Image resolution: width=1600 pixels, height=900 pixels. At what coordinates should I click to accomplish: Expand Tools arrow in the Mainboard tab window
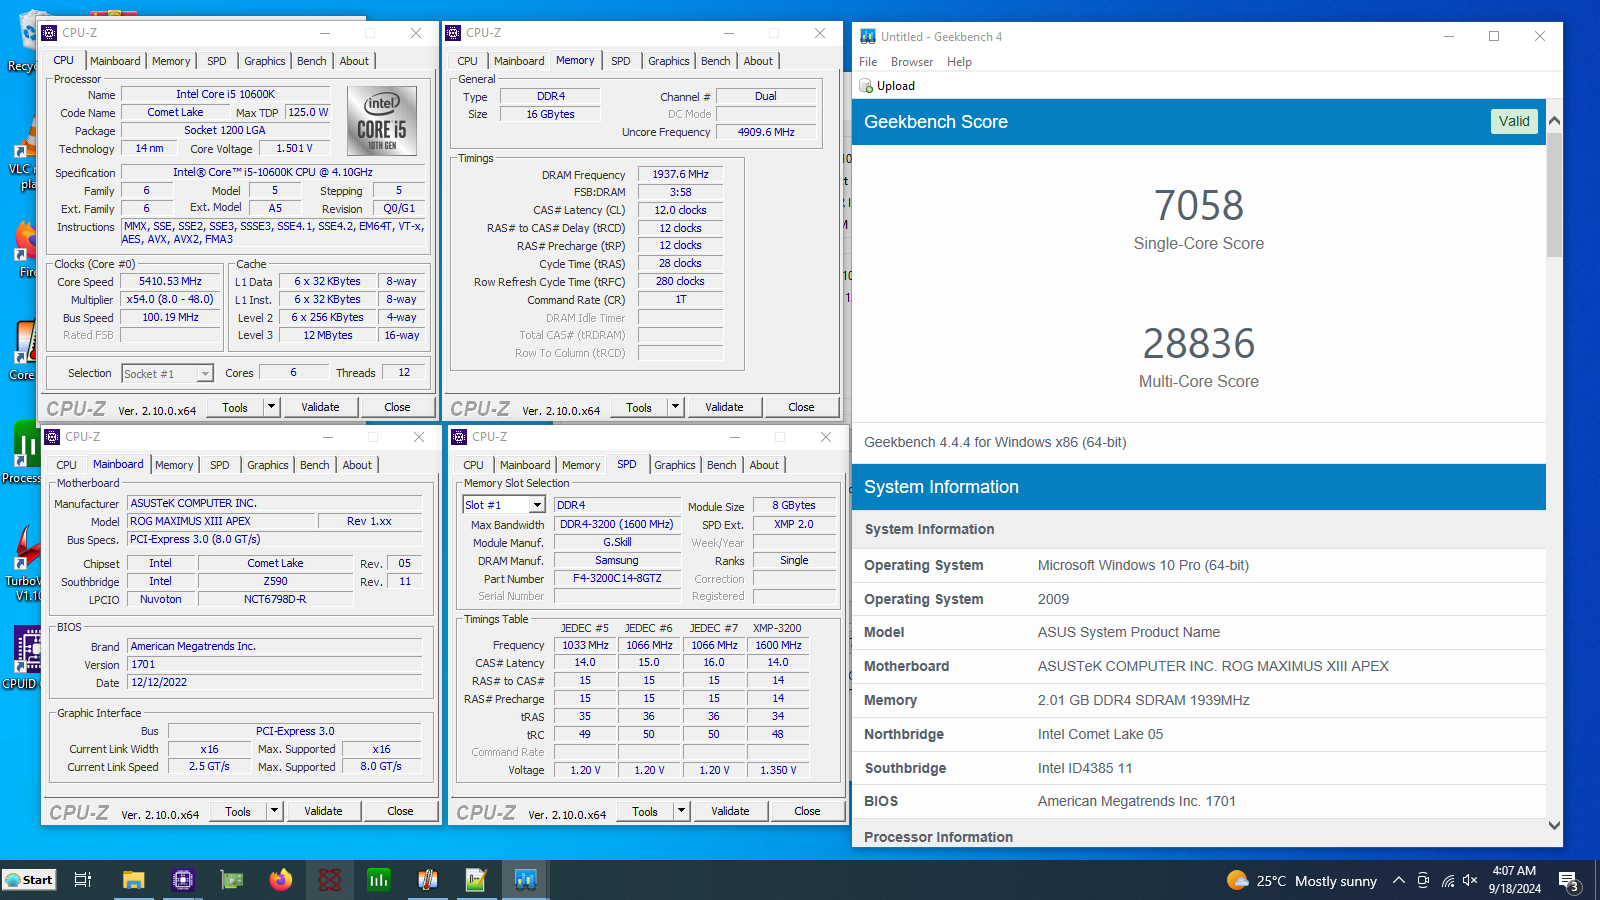274,811
